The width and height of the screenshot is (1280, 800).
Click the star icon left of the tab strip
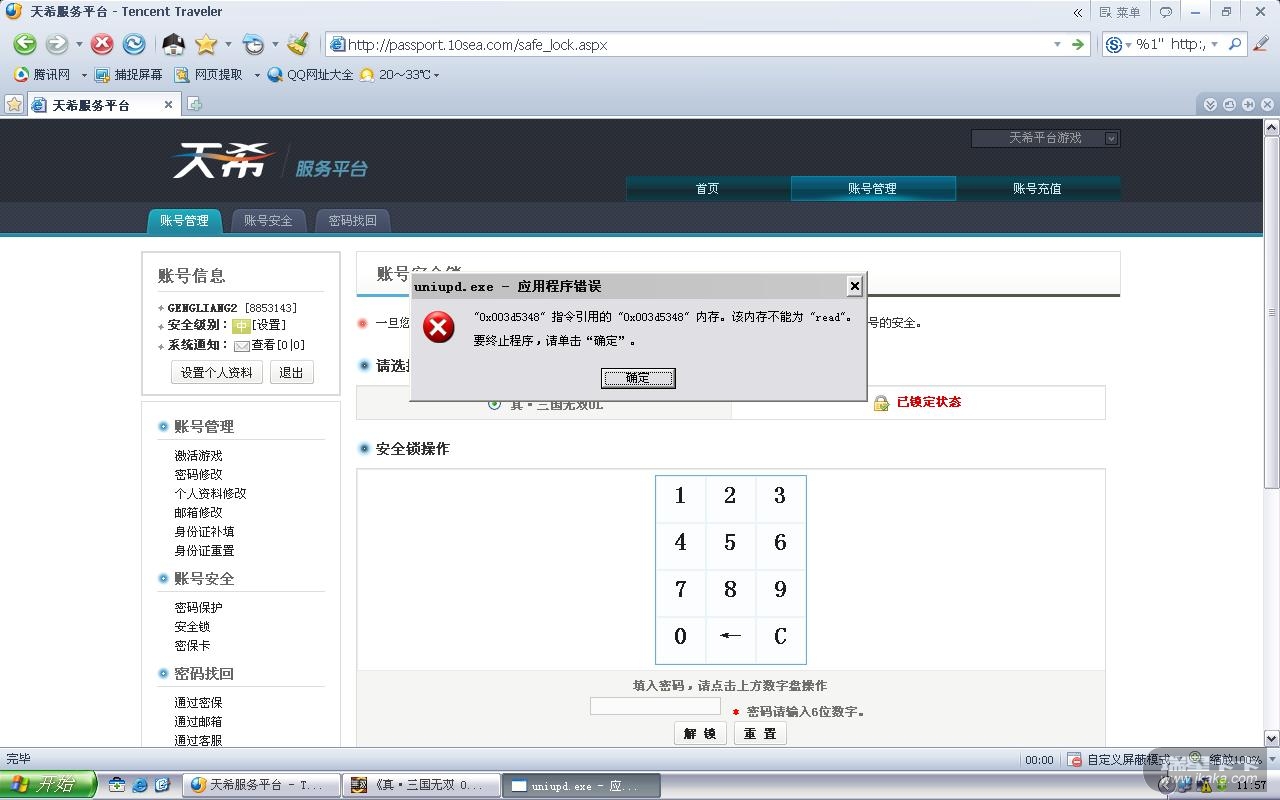[x=14, y=104]
